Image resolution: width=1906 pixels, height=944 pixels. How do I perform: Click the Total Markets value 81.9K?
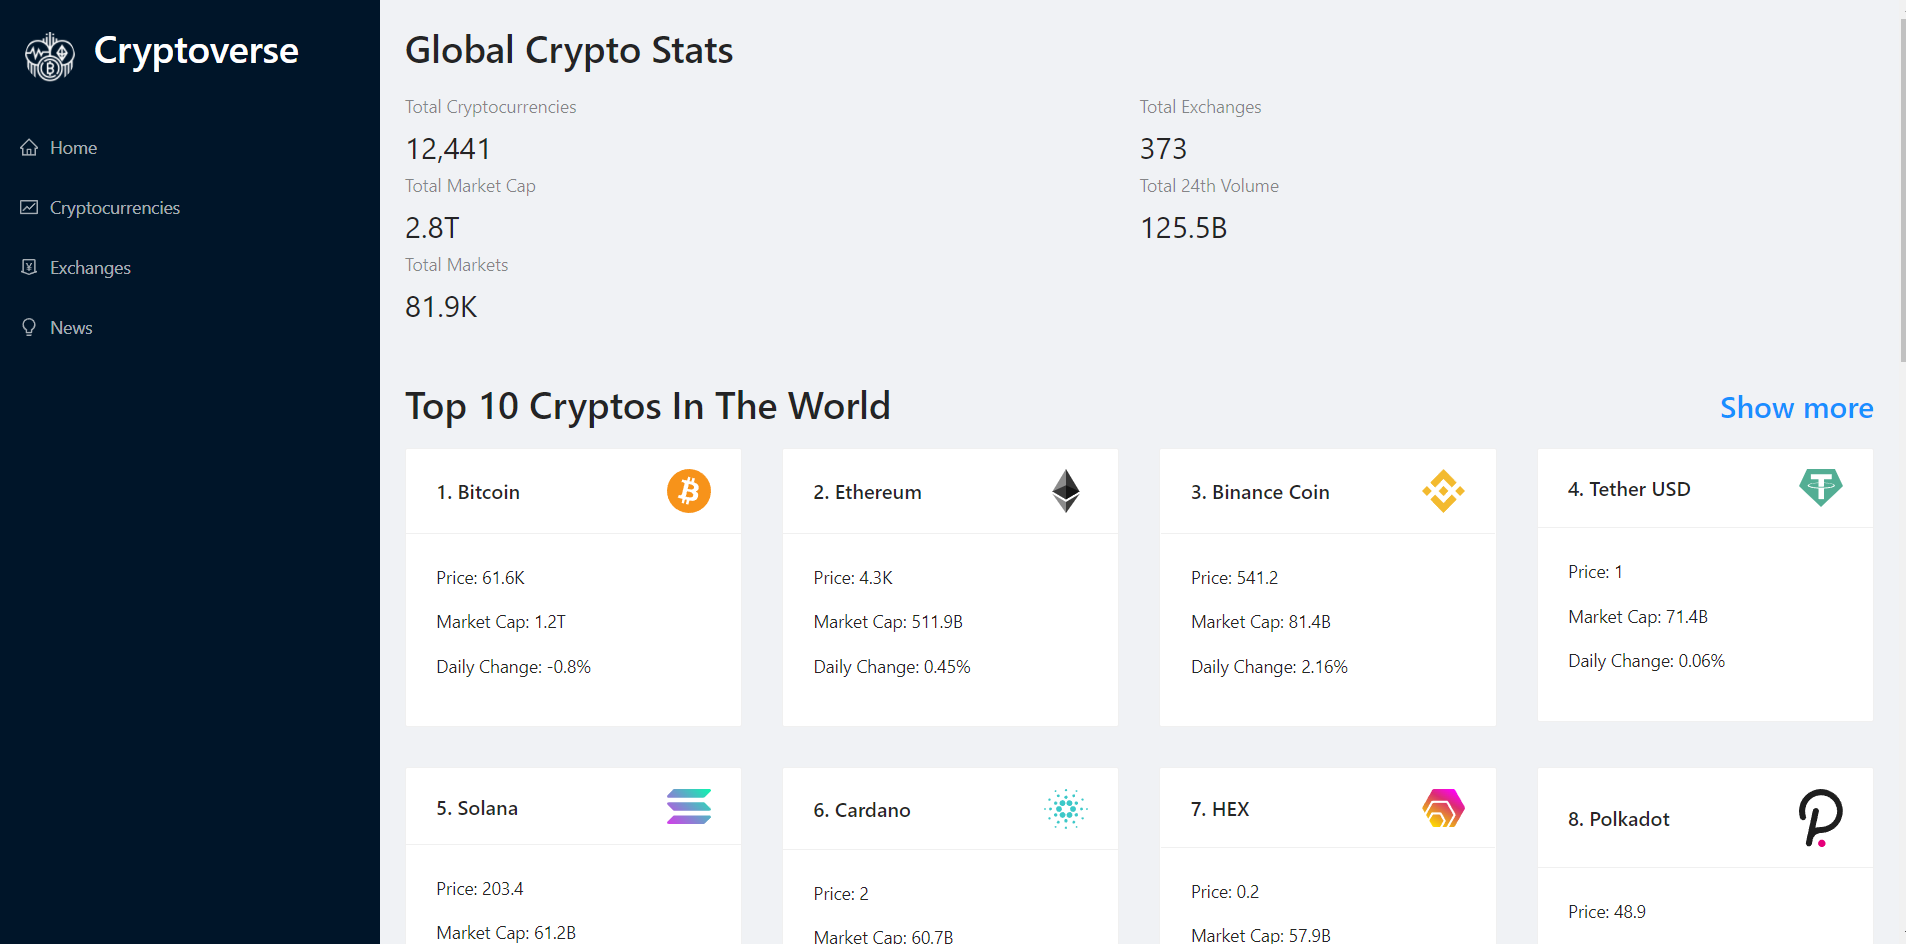pos(441,307)
